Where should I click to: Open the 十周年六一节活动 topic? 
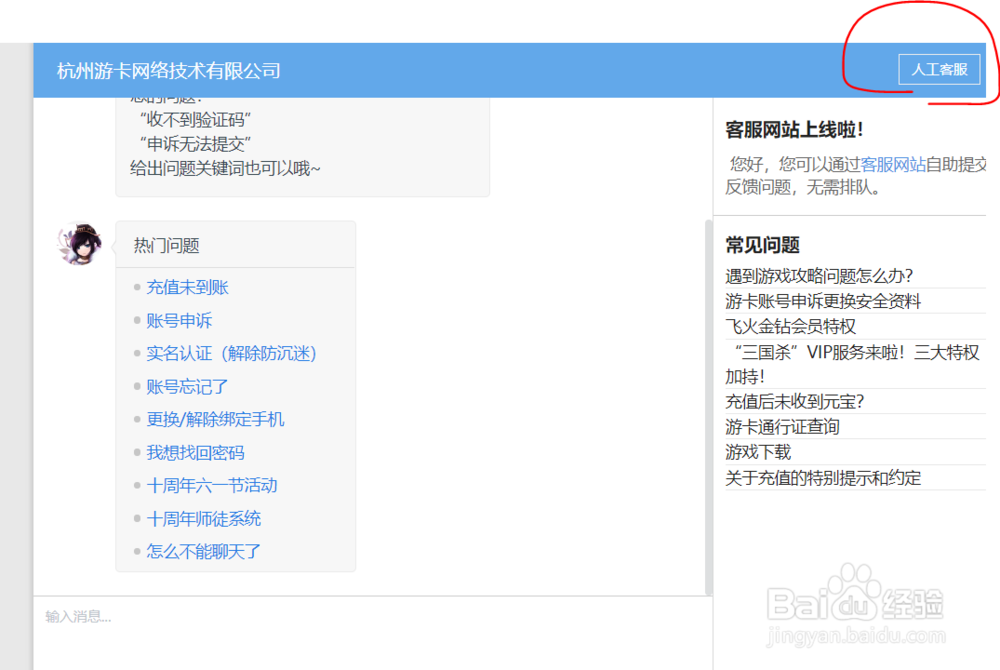pyautogui.click(x=212, y=485)
